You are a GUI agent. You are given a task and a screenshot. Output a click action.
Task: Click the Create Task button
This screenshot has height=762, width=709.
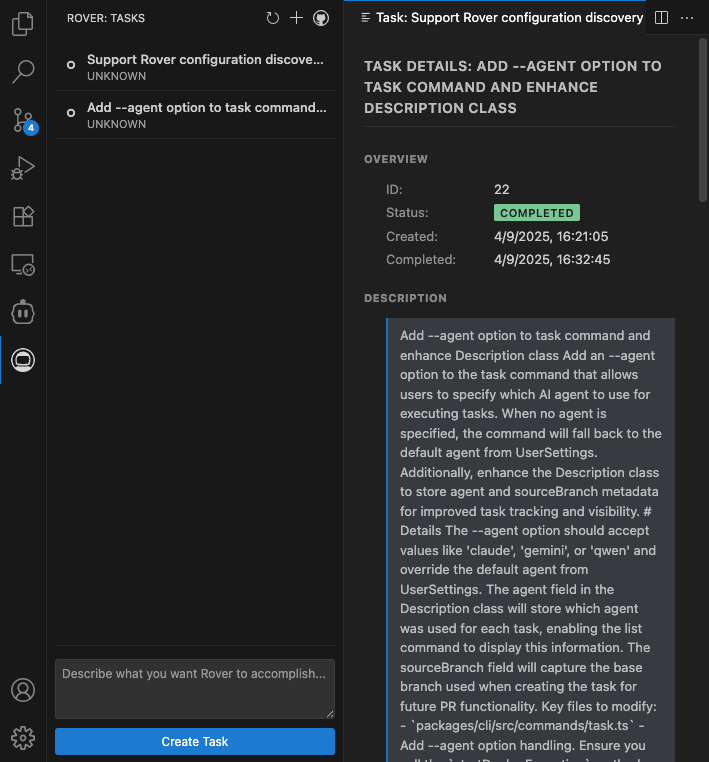(195, 741)
